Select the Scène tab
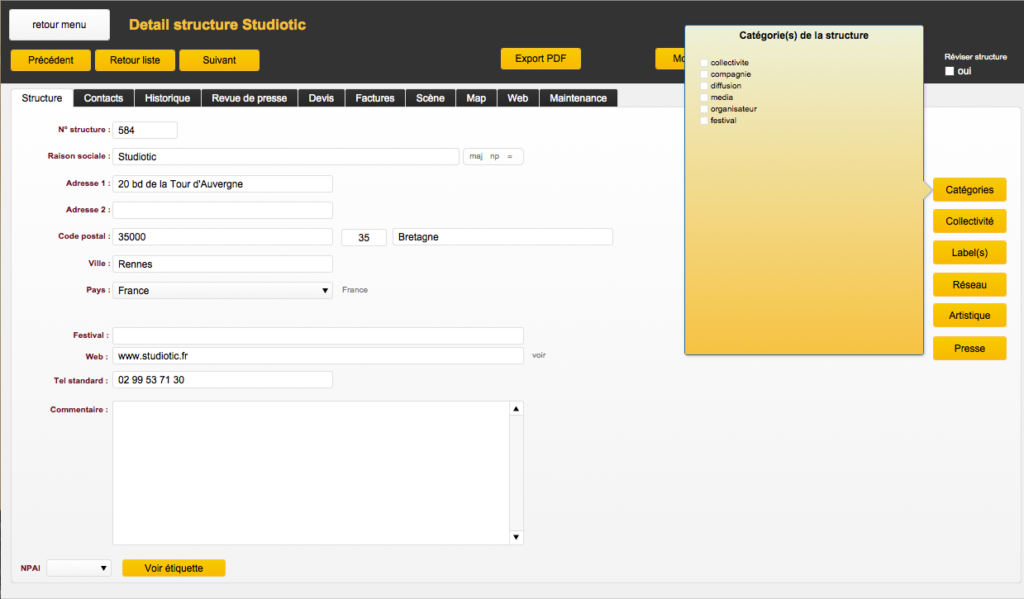Screen dimensions: 1024x599 click(430, 98)
